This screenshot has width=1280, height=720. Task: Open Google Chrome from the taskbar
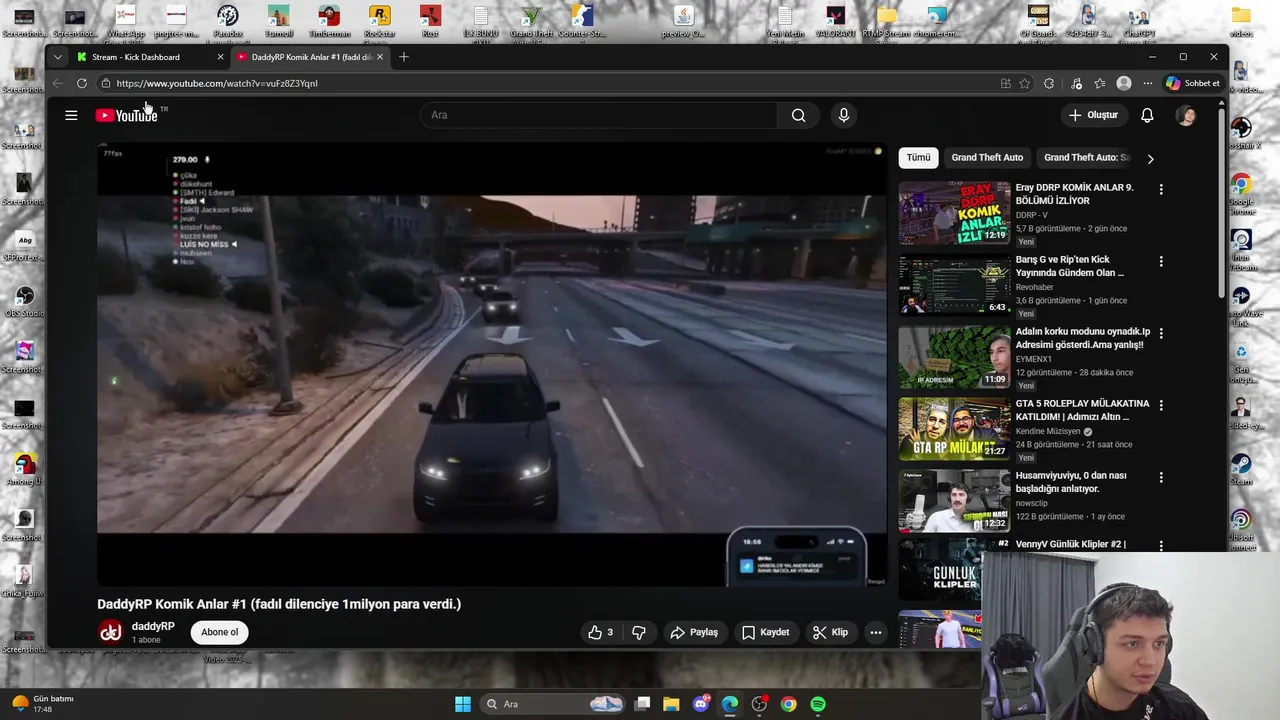789,704
